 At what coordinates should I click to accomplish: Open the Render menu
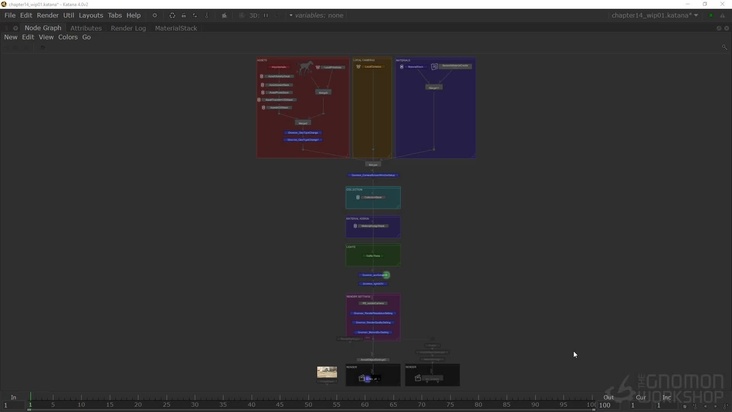tap(48, 15)
